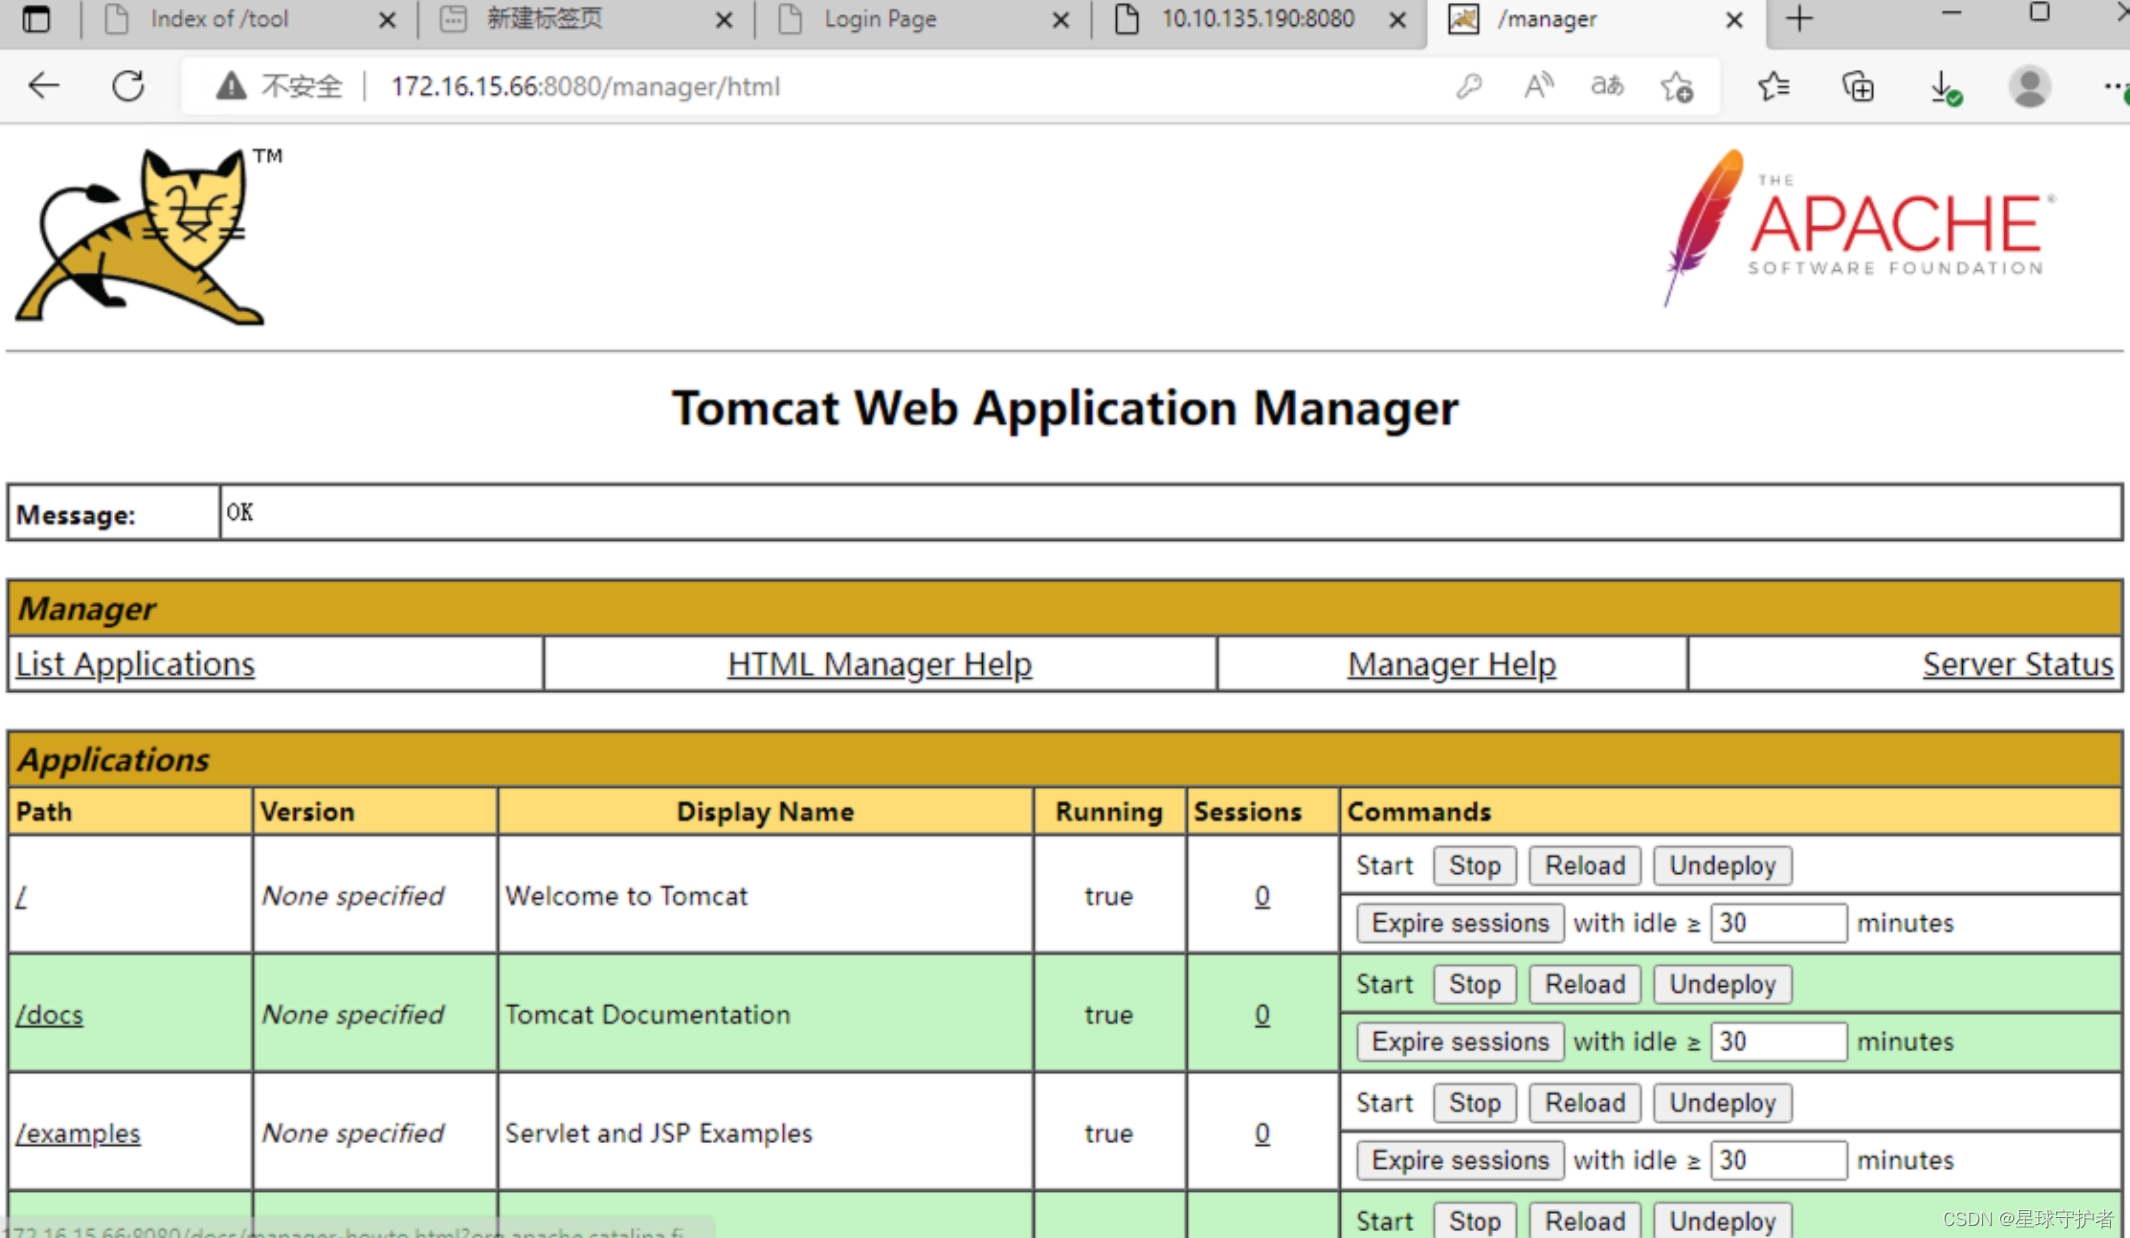Click sessions count for Tomcat Documentation
Viewport: 2130px width, 1238px height.
tap(1262, 1014)
